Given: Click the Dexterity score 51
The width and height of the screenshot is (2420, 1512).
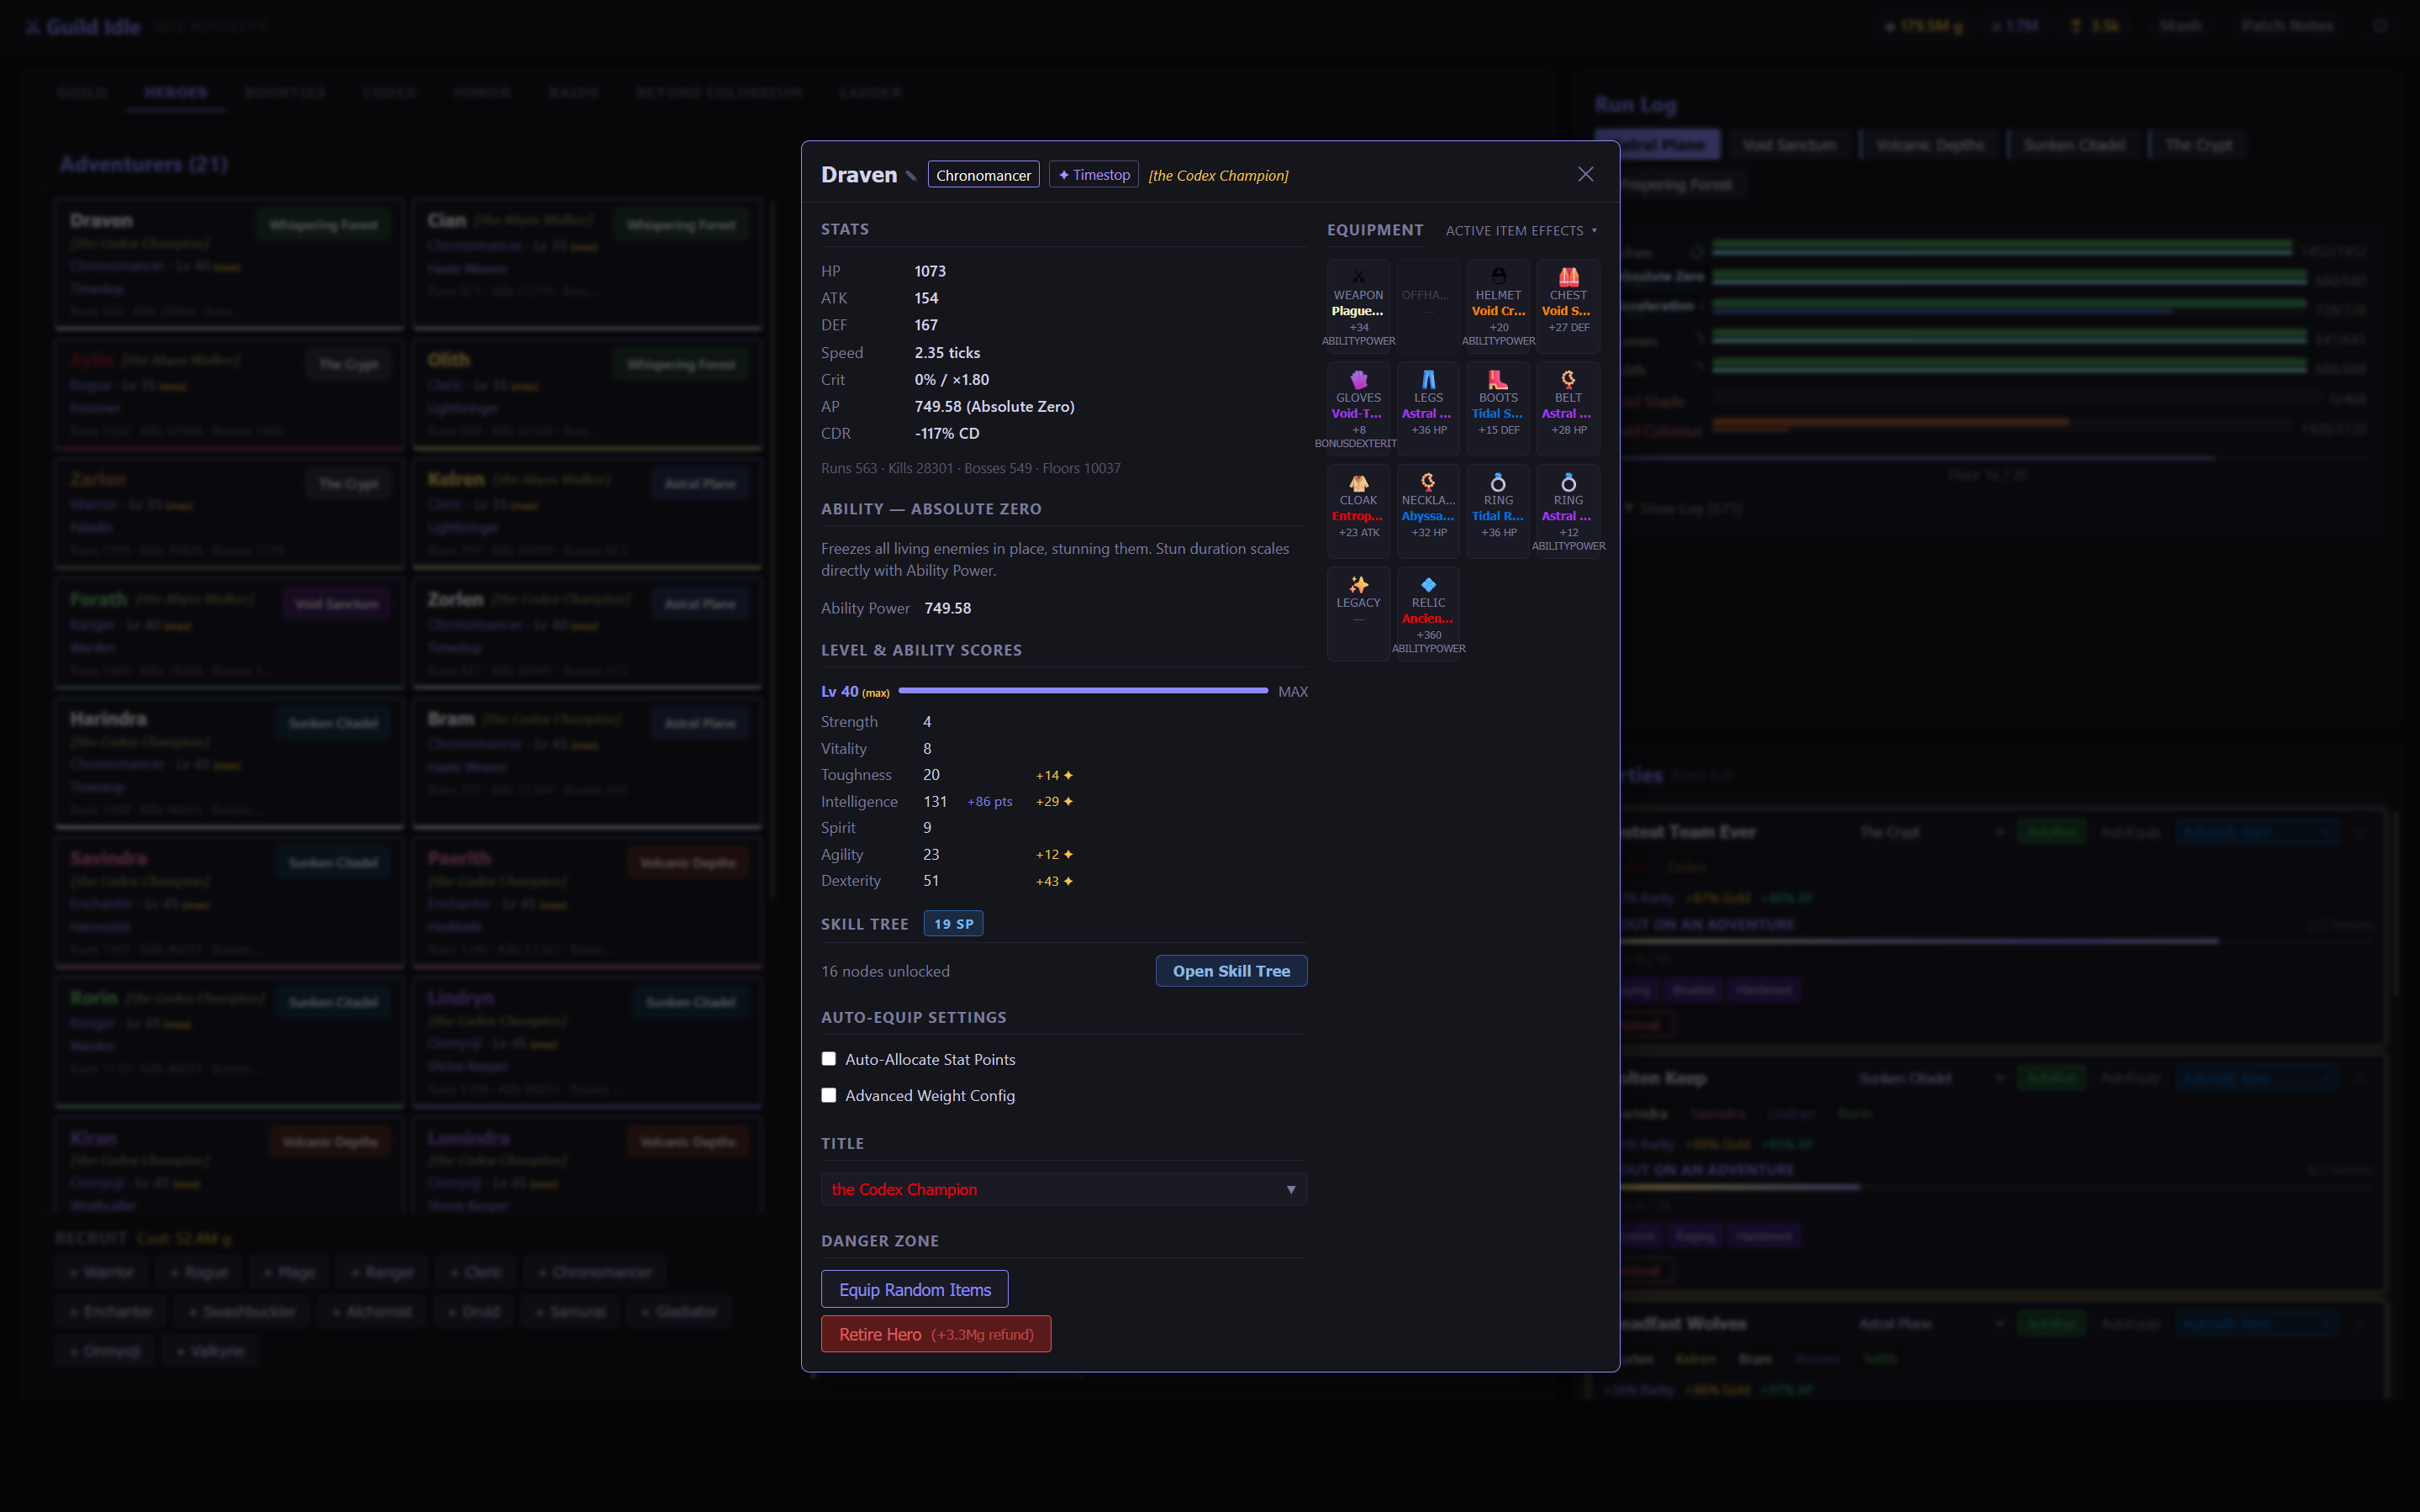Looking at the screenshot, I should tap(931, 880).
